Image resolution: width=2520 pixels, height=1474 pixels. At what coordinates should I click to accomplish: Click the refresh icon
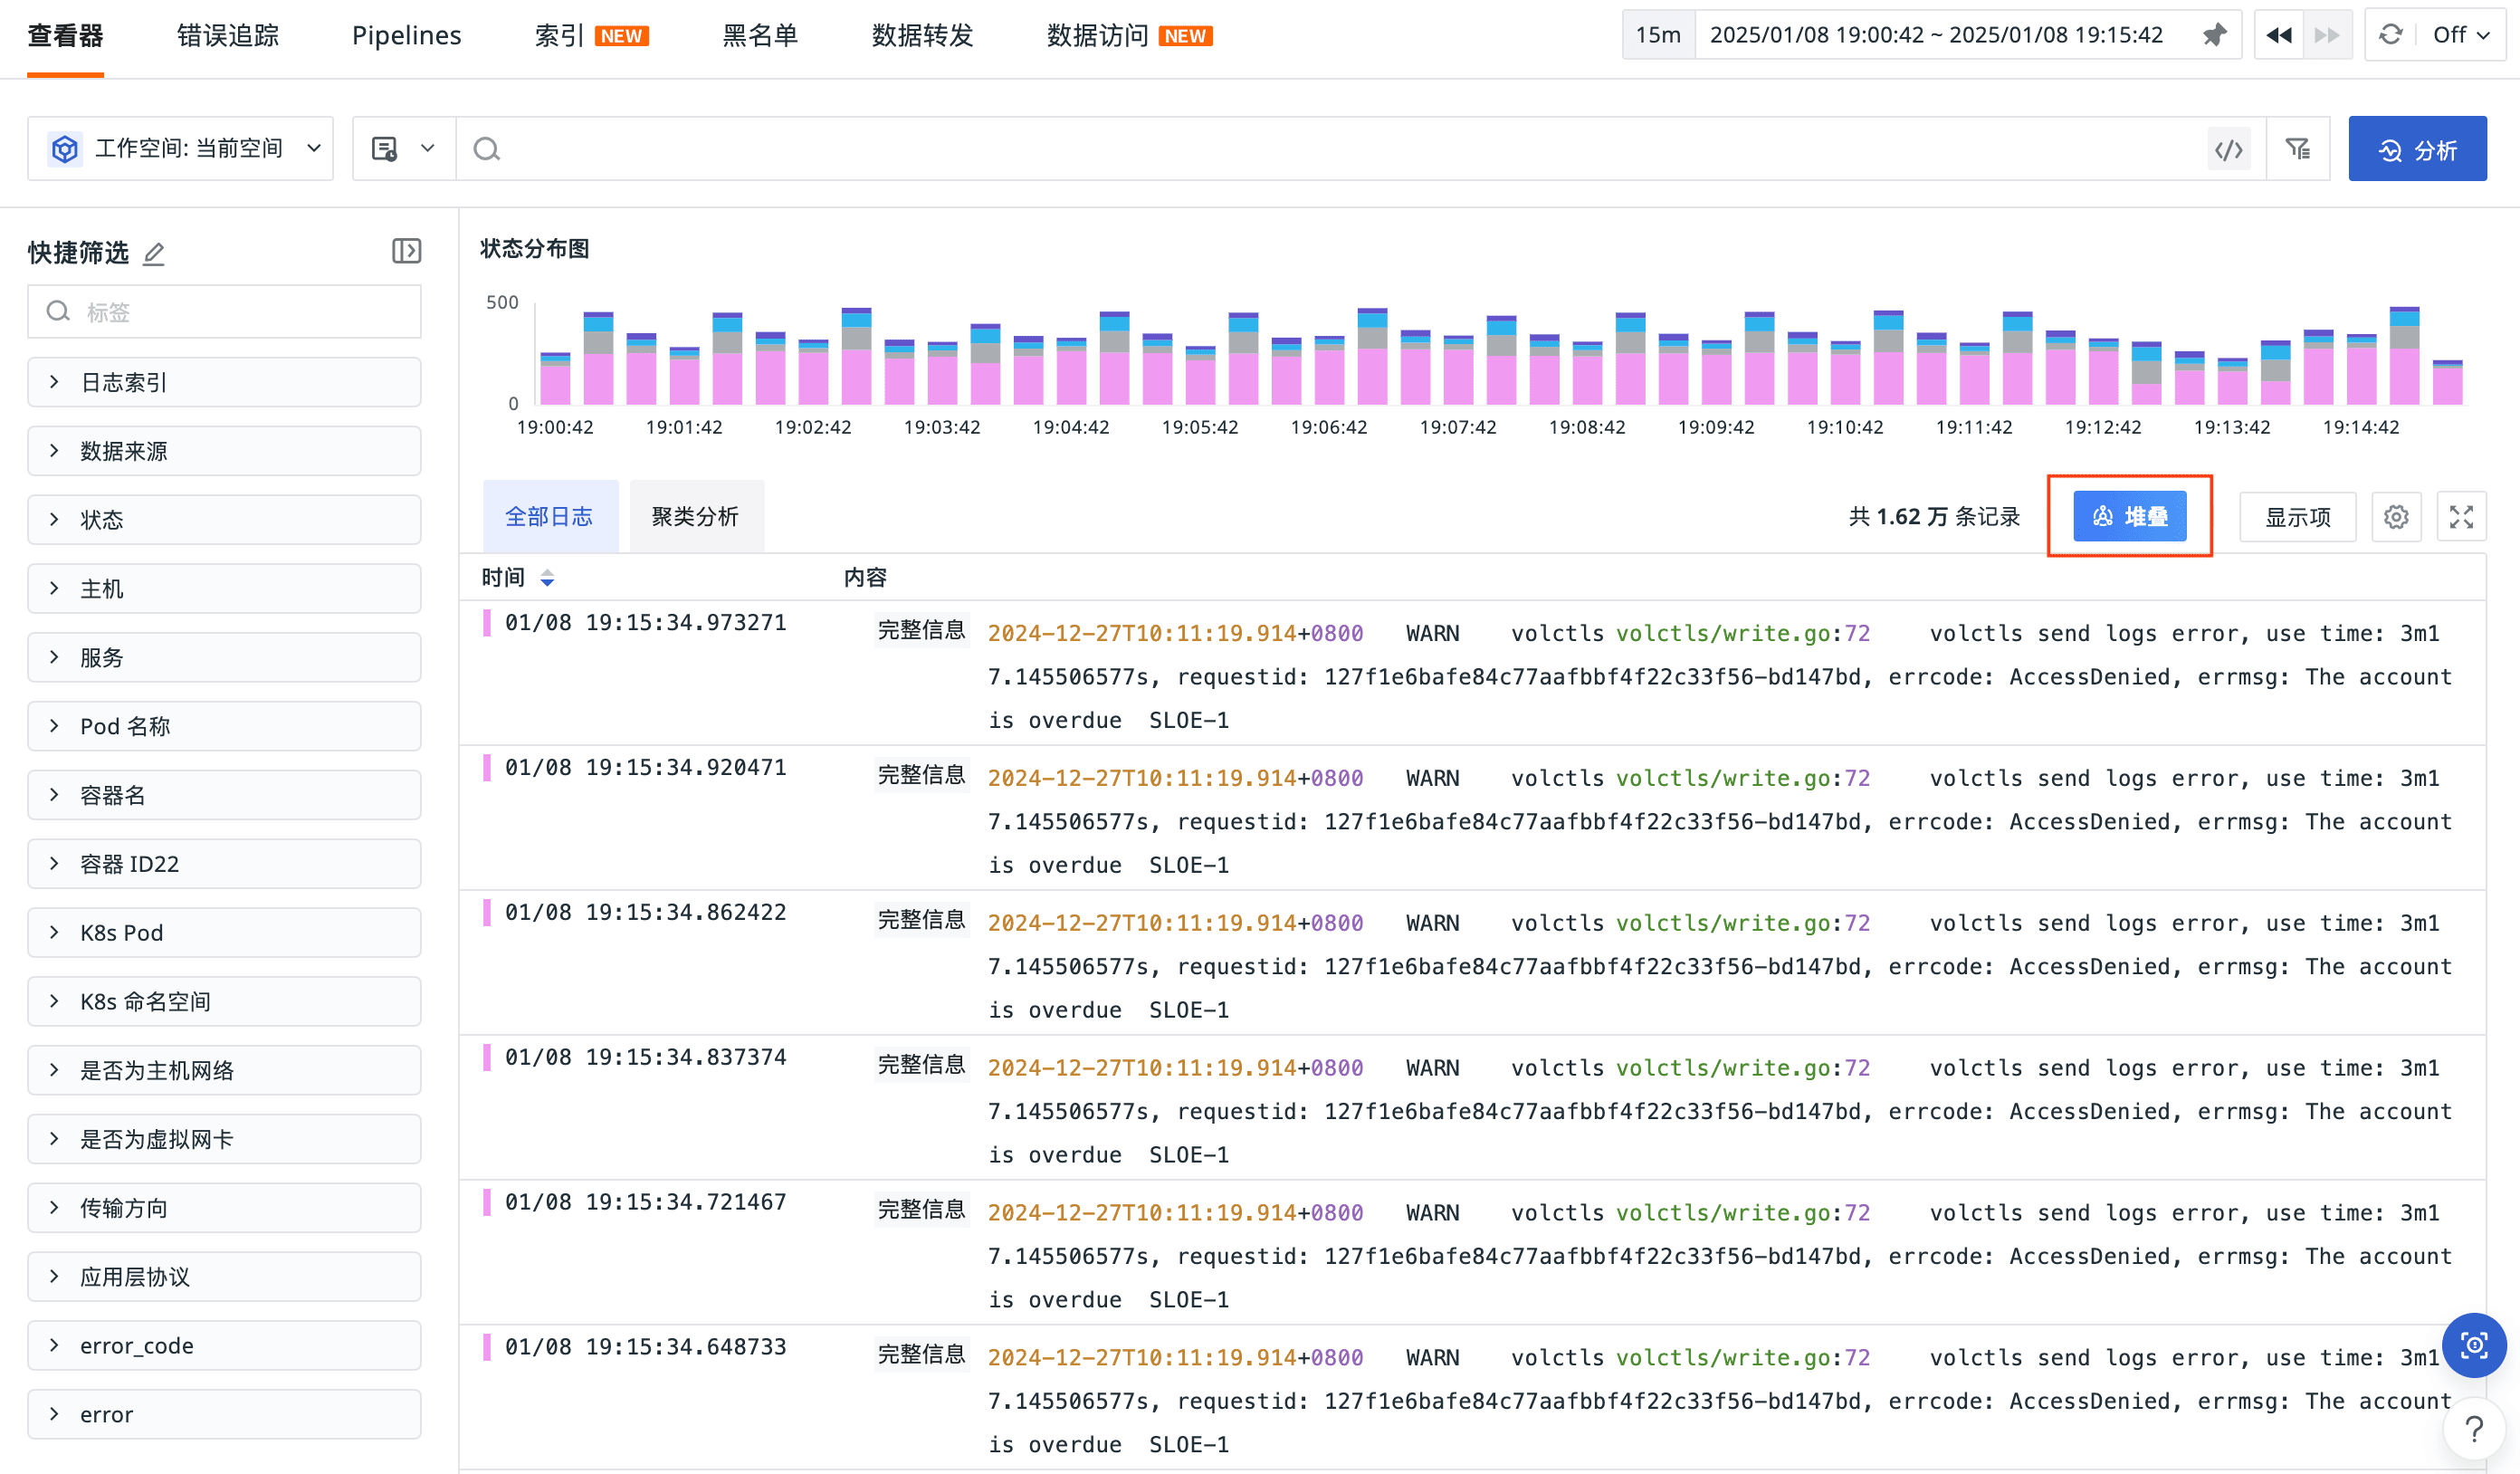tap(2391, 35)
